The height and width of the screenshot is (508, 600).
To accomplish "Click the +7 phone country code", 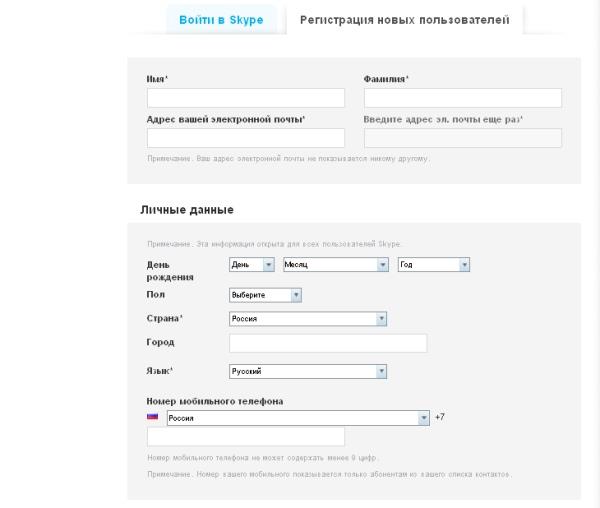I will [x=440, y=417].
